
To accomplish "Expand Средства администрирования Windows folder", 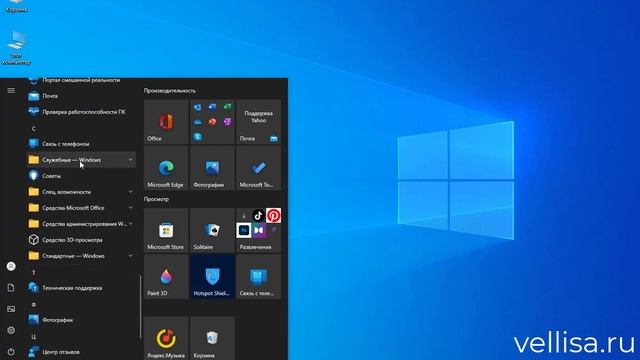I will [81, 224].
